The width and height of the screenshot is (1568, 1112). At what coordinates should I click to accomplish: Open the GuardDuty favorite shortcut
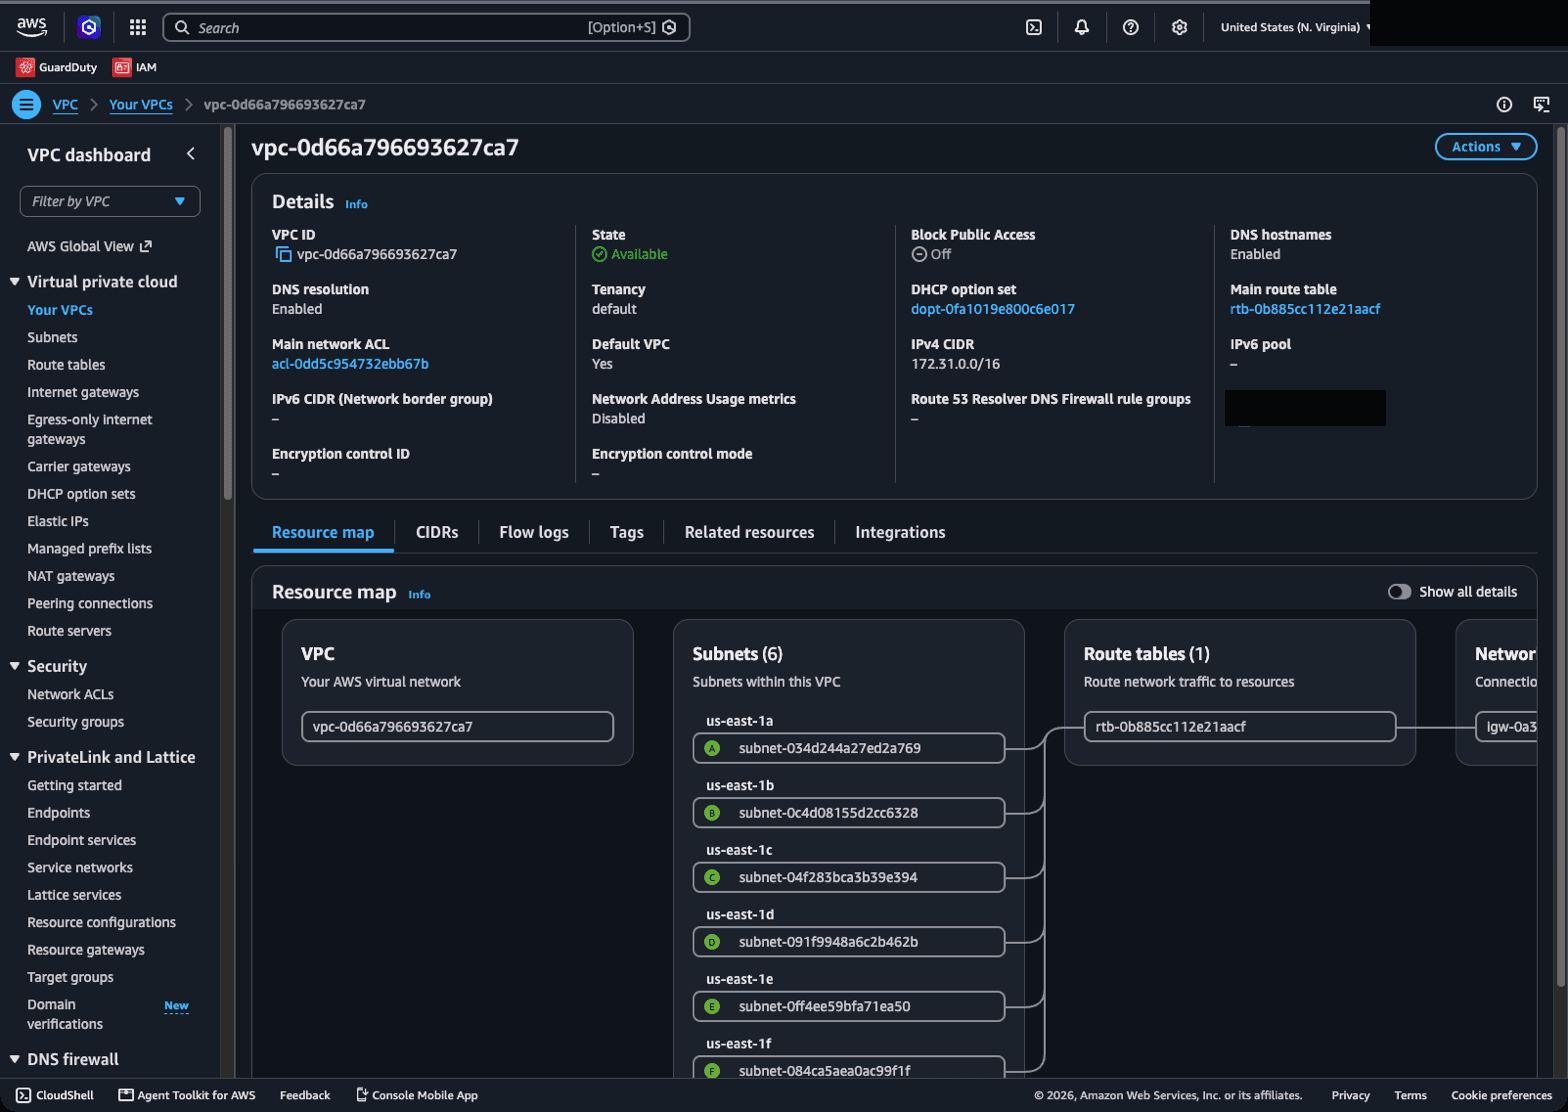pos(57,67)
